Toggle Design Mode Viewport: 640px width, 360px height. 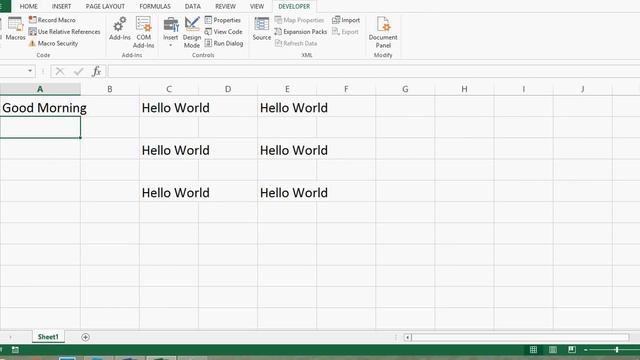[192, 32]
